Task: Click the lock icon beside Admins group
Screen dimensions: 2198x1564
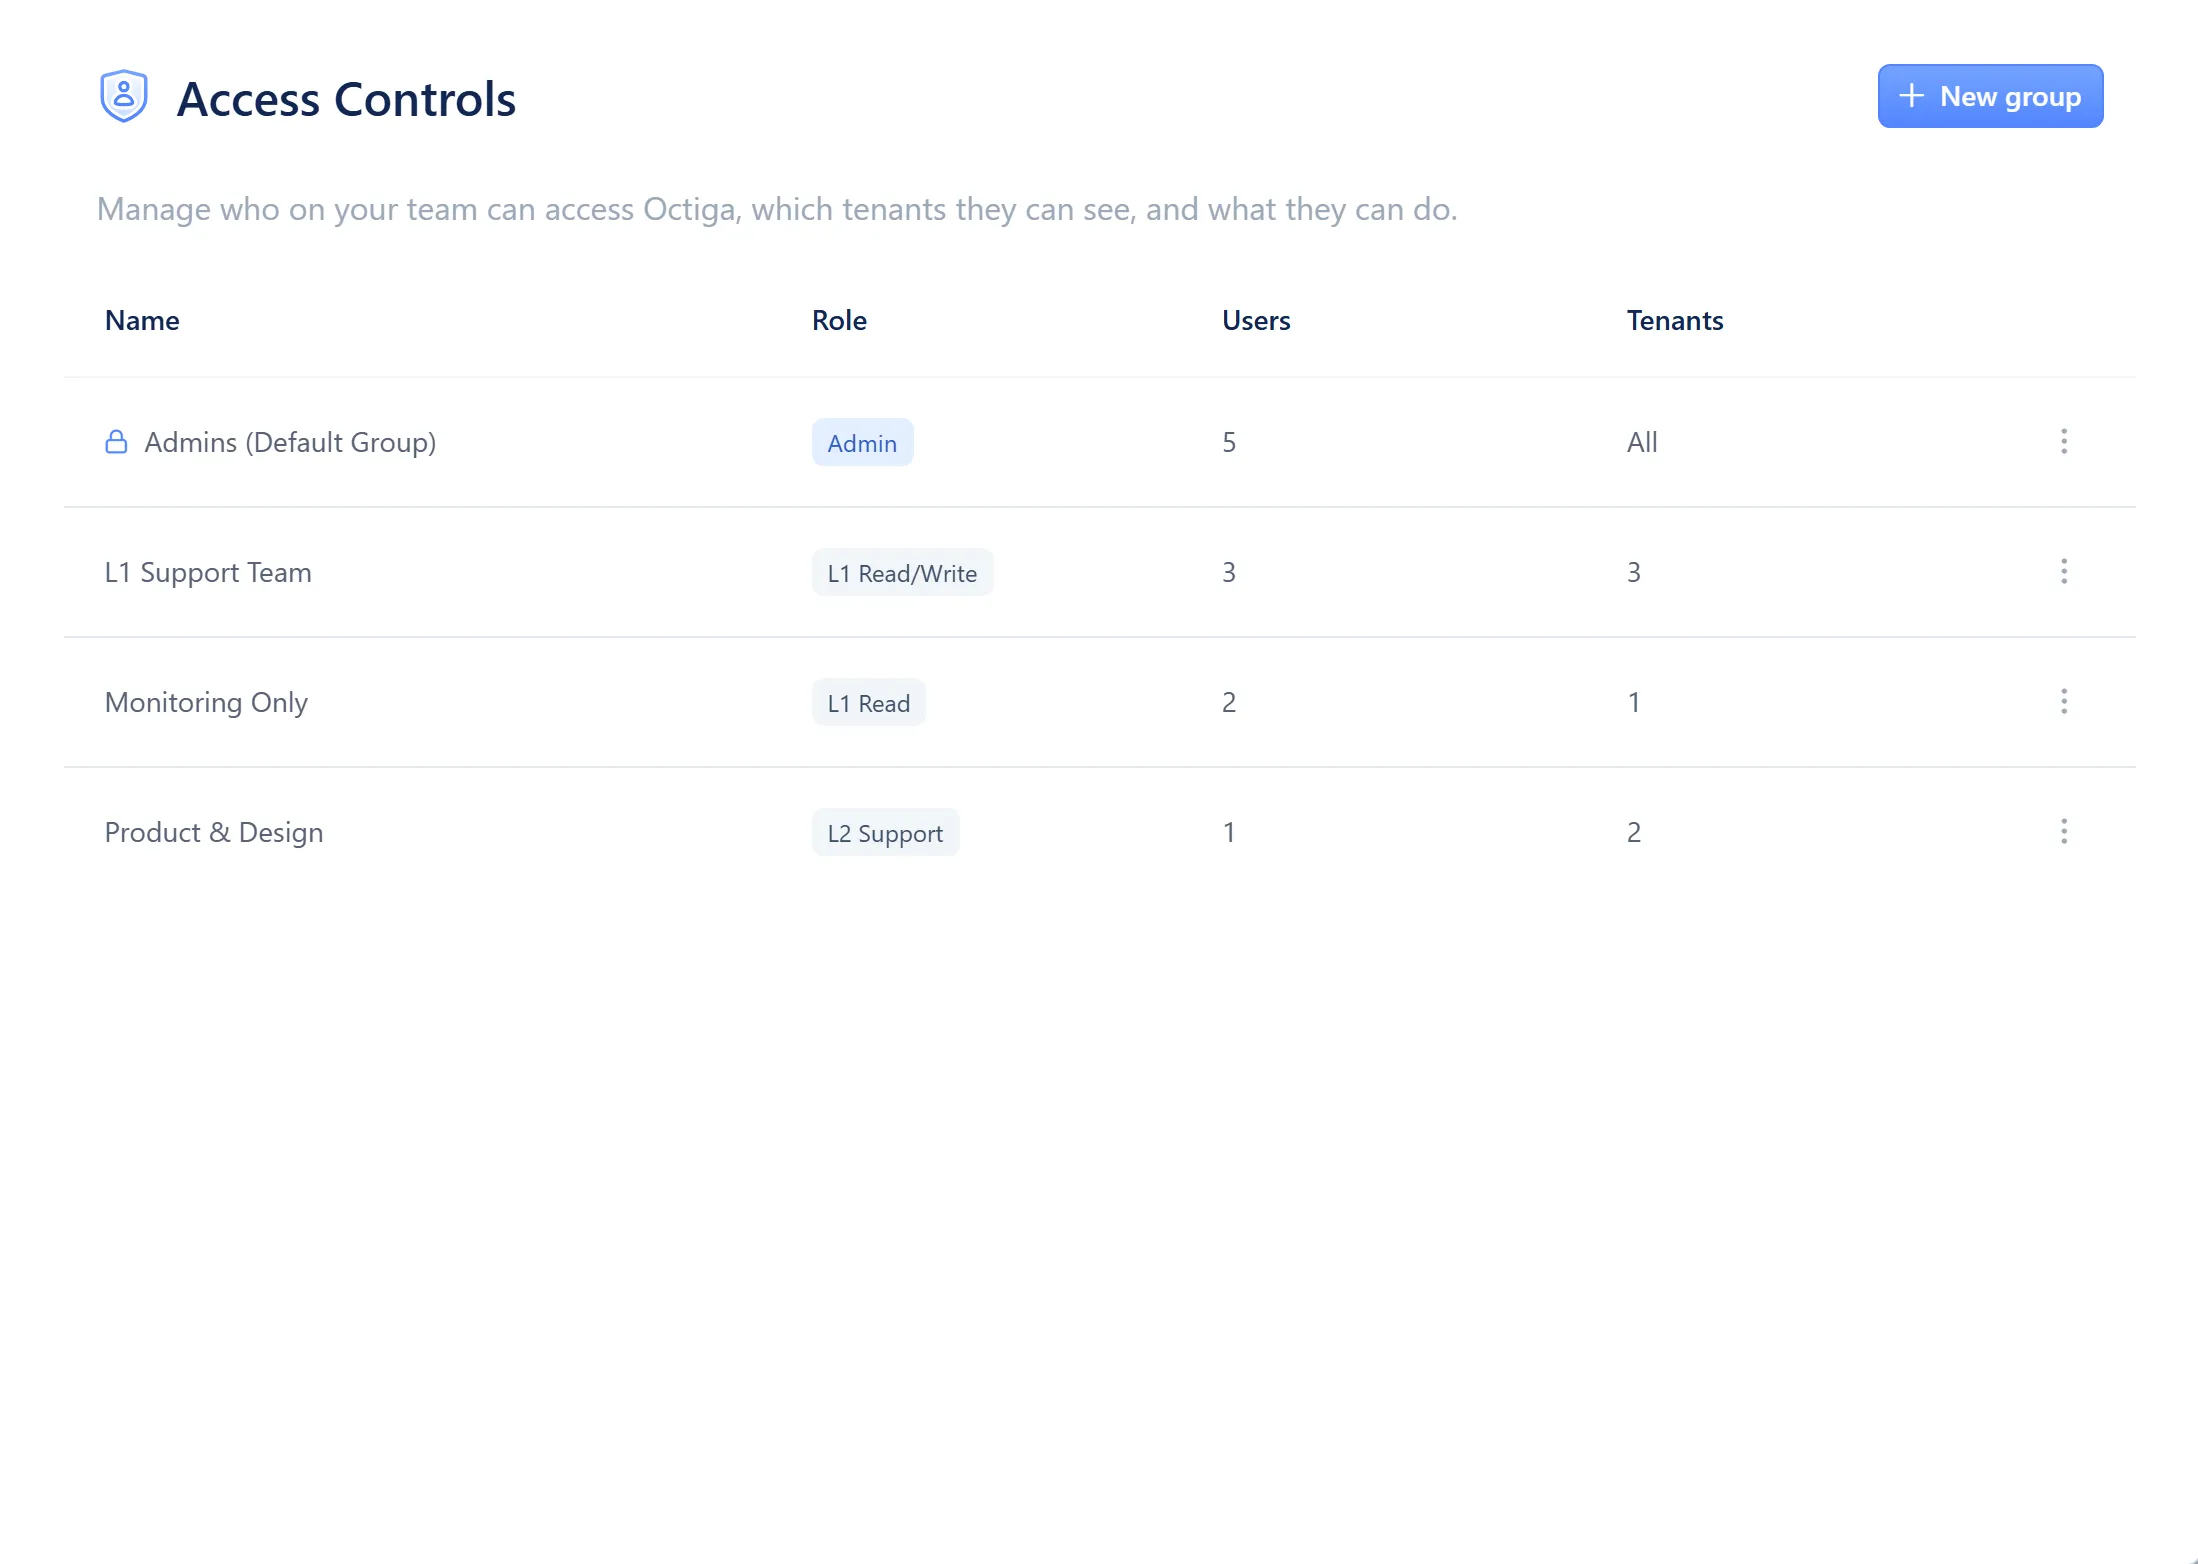Action: click(x=116, y=442)
